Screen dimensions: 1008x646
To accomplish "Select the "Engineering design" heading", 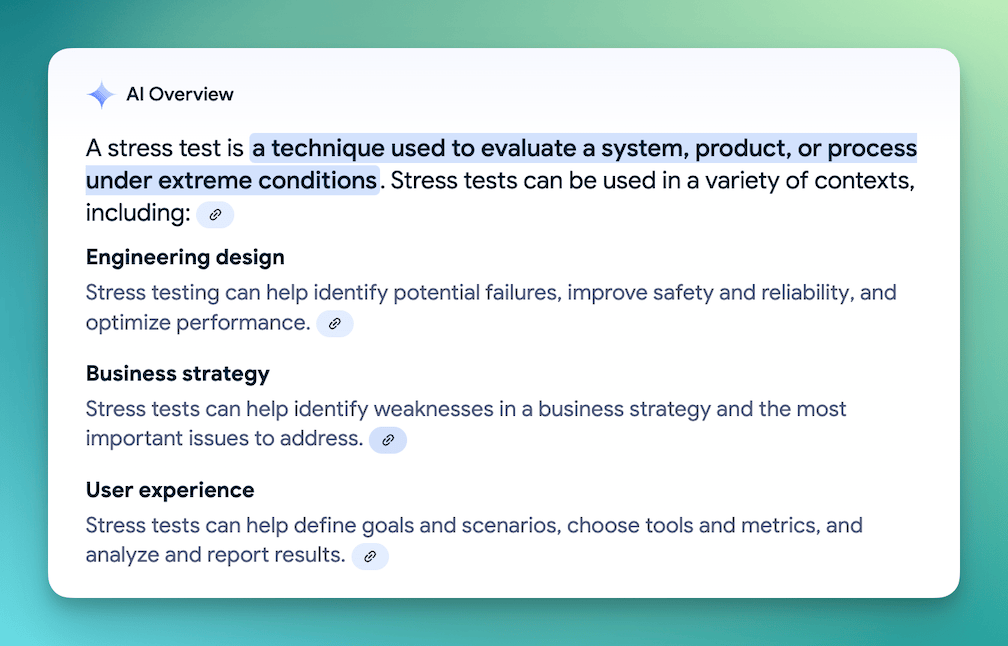I will (185, 257).
